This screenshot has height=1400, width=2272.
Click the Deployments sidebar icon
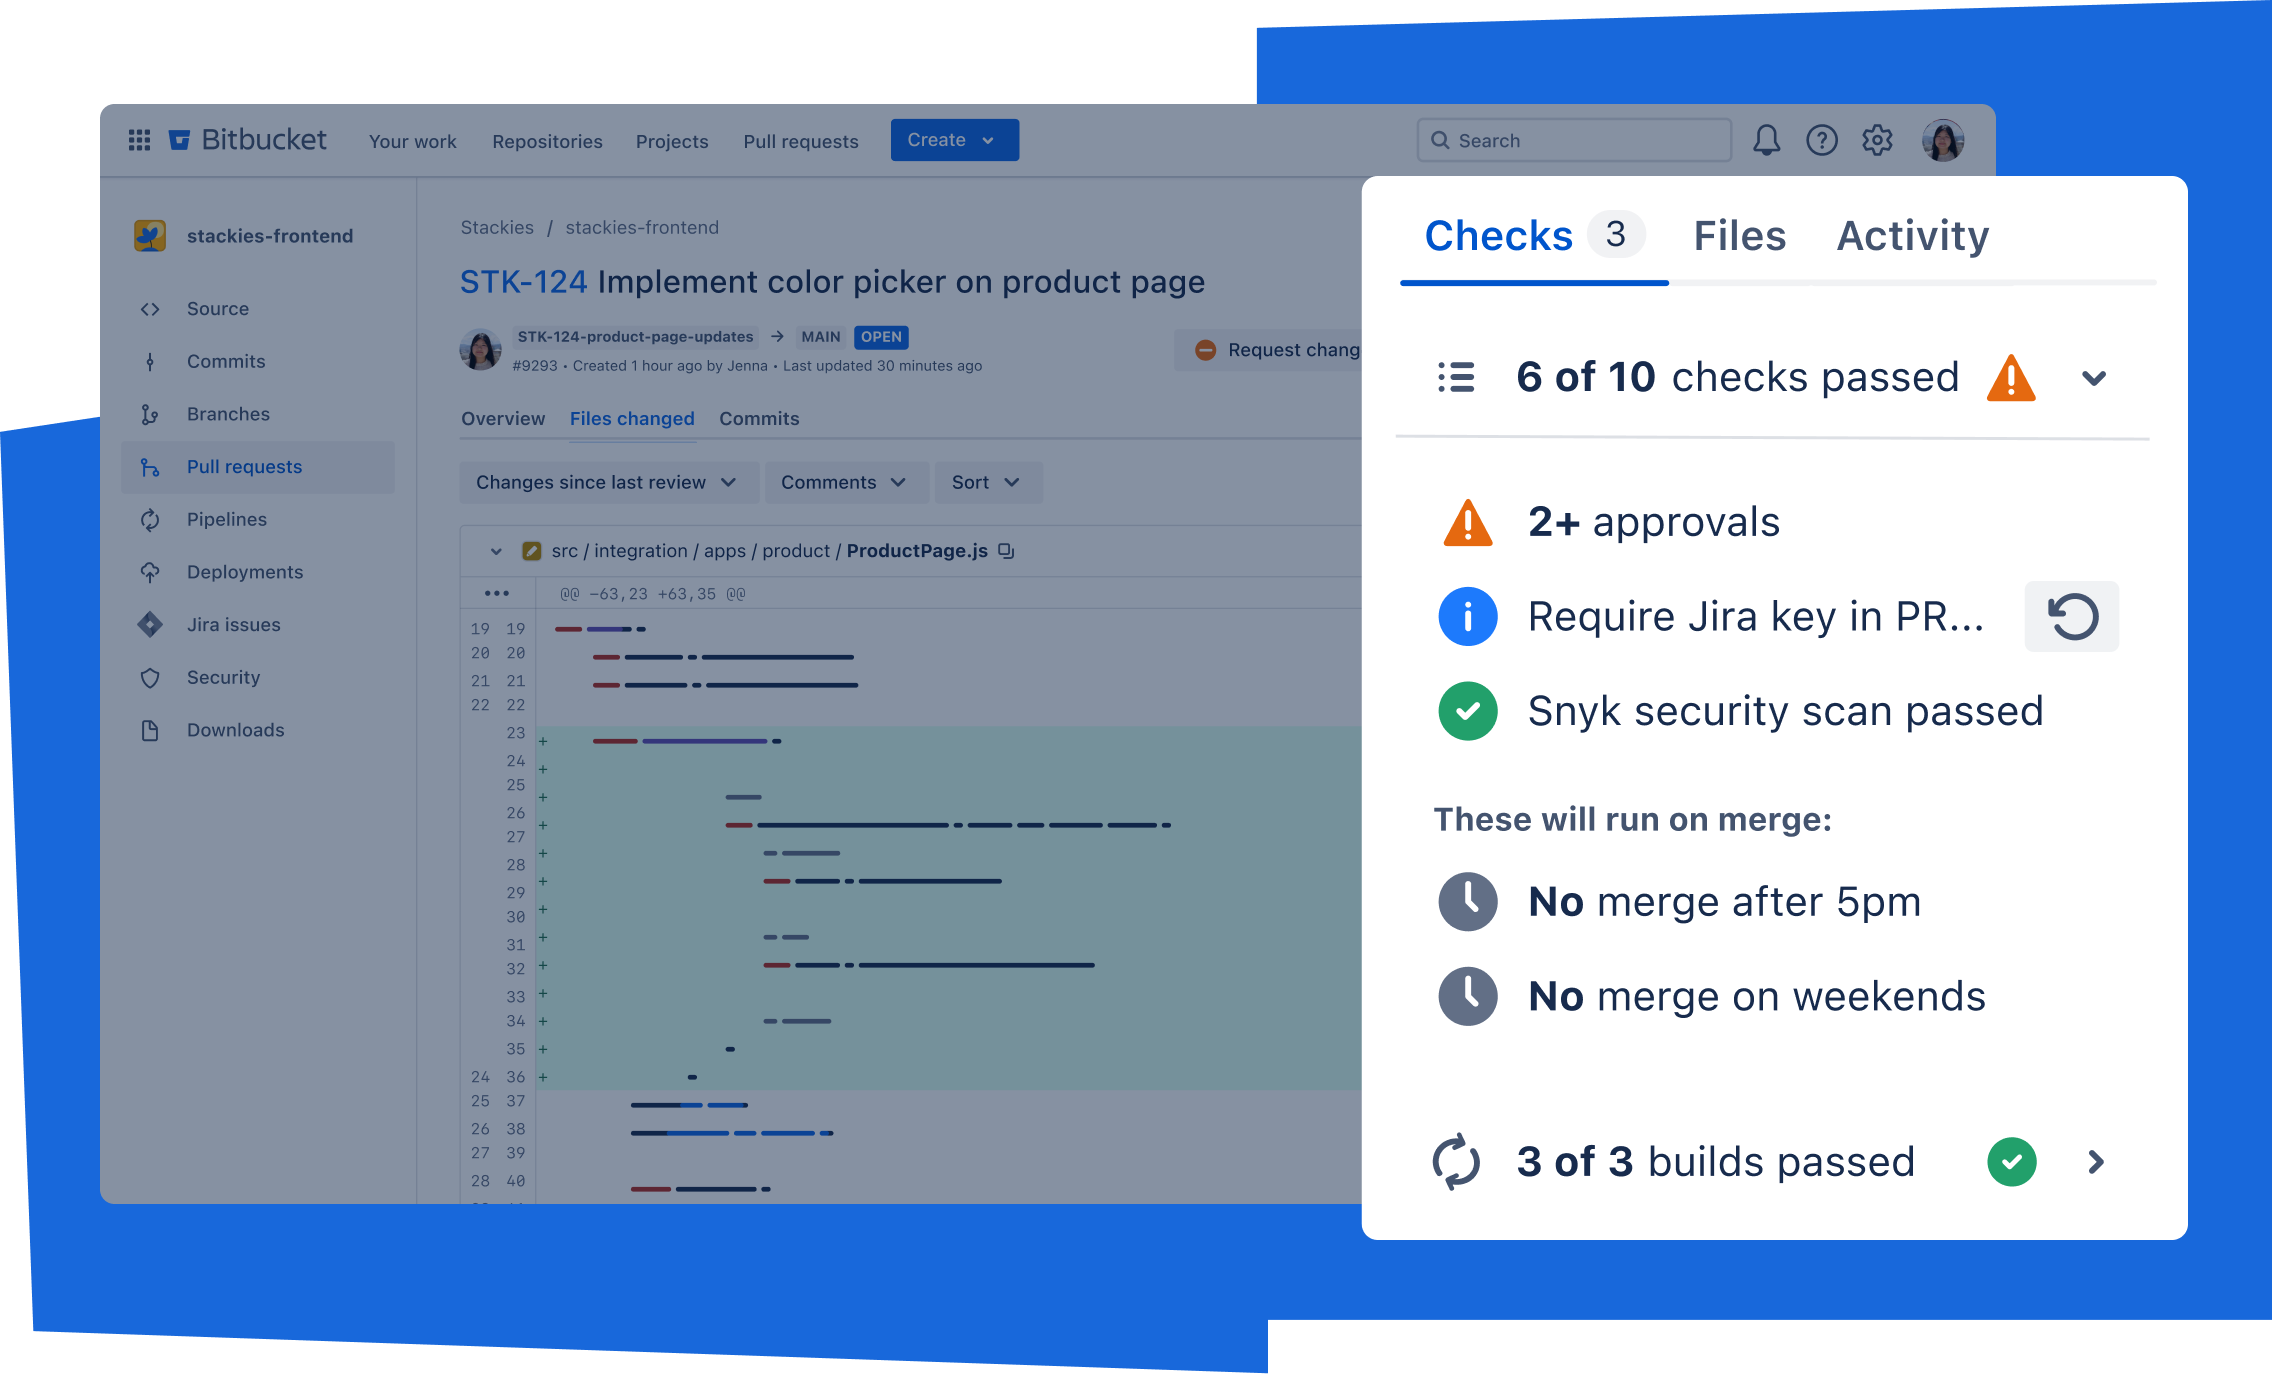click(x=151, y=571)
